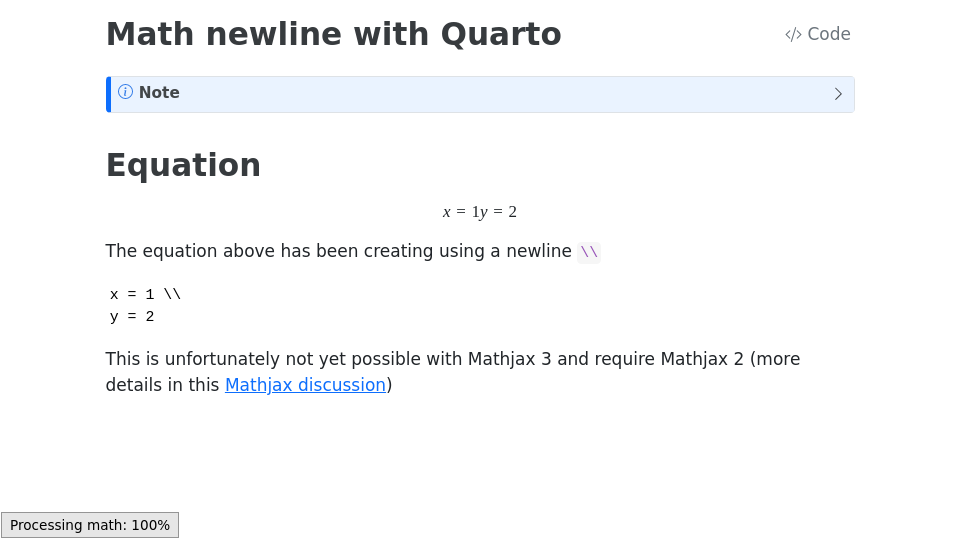Image resolution: width=960 pixels, height=540 pixels.
Task: Click the "Note" callout title text
Action: (159, 93)
